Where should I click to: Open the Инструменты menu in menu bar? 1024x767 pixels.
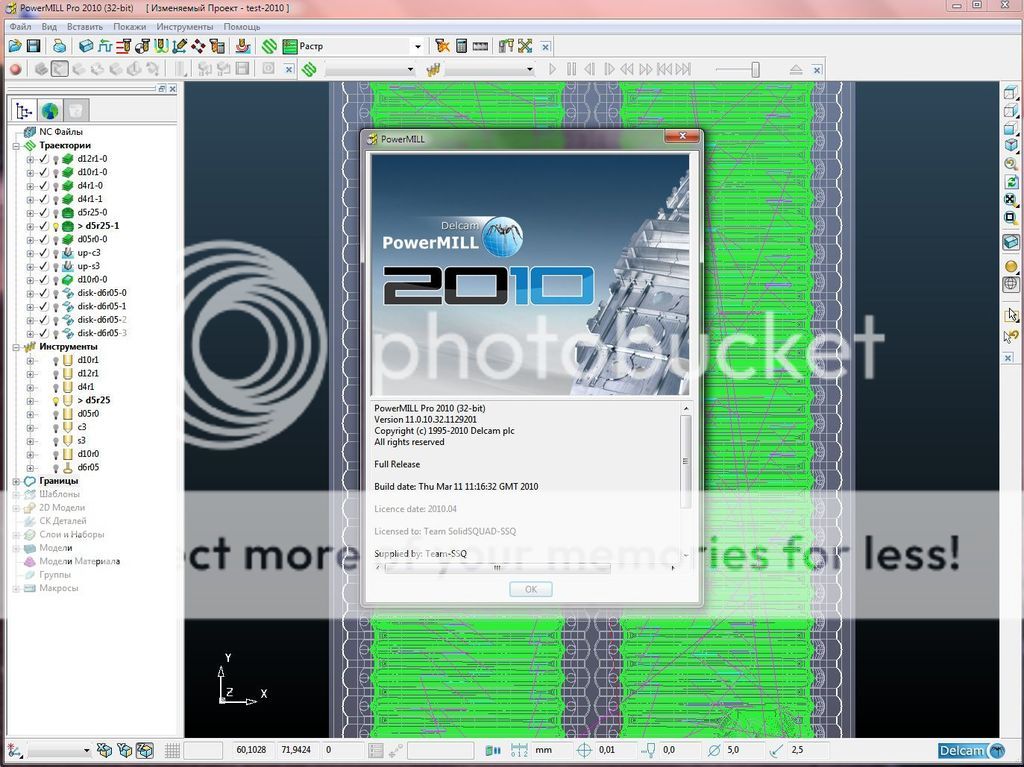click(x=185, y=26)
